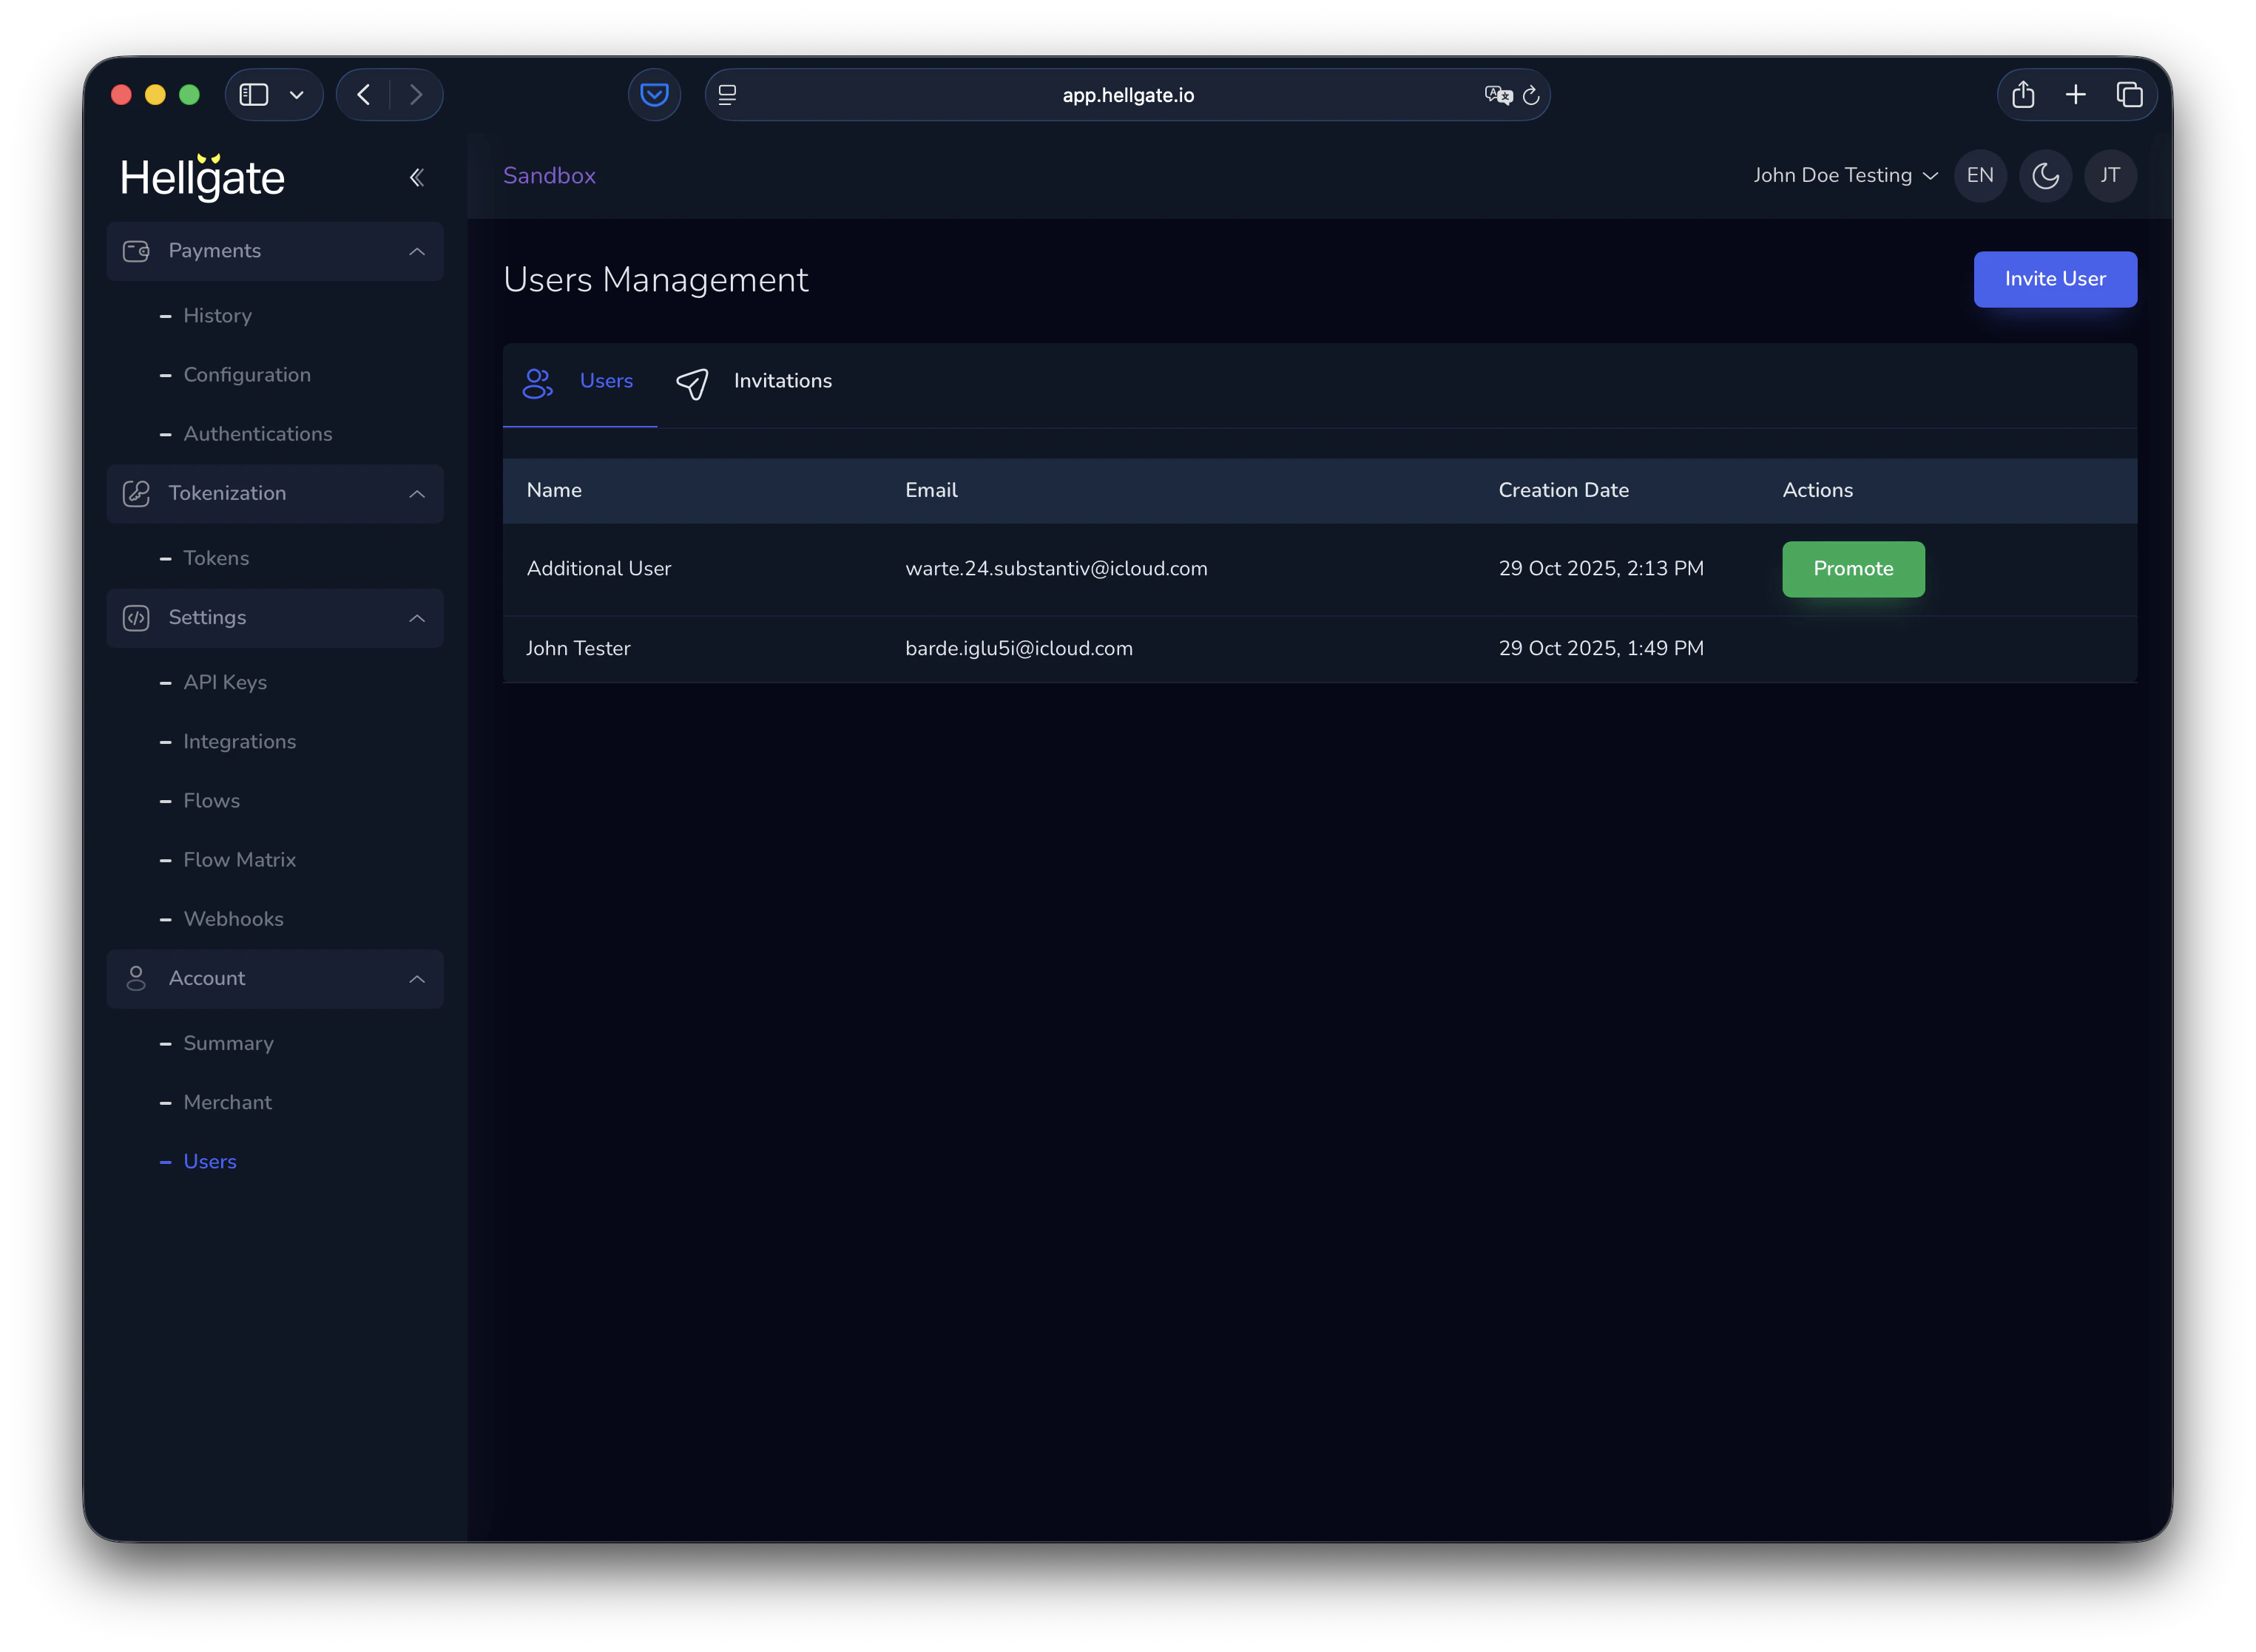
Task: Select the John Tester name cell
Action: coord(578,649)
